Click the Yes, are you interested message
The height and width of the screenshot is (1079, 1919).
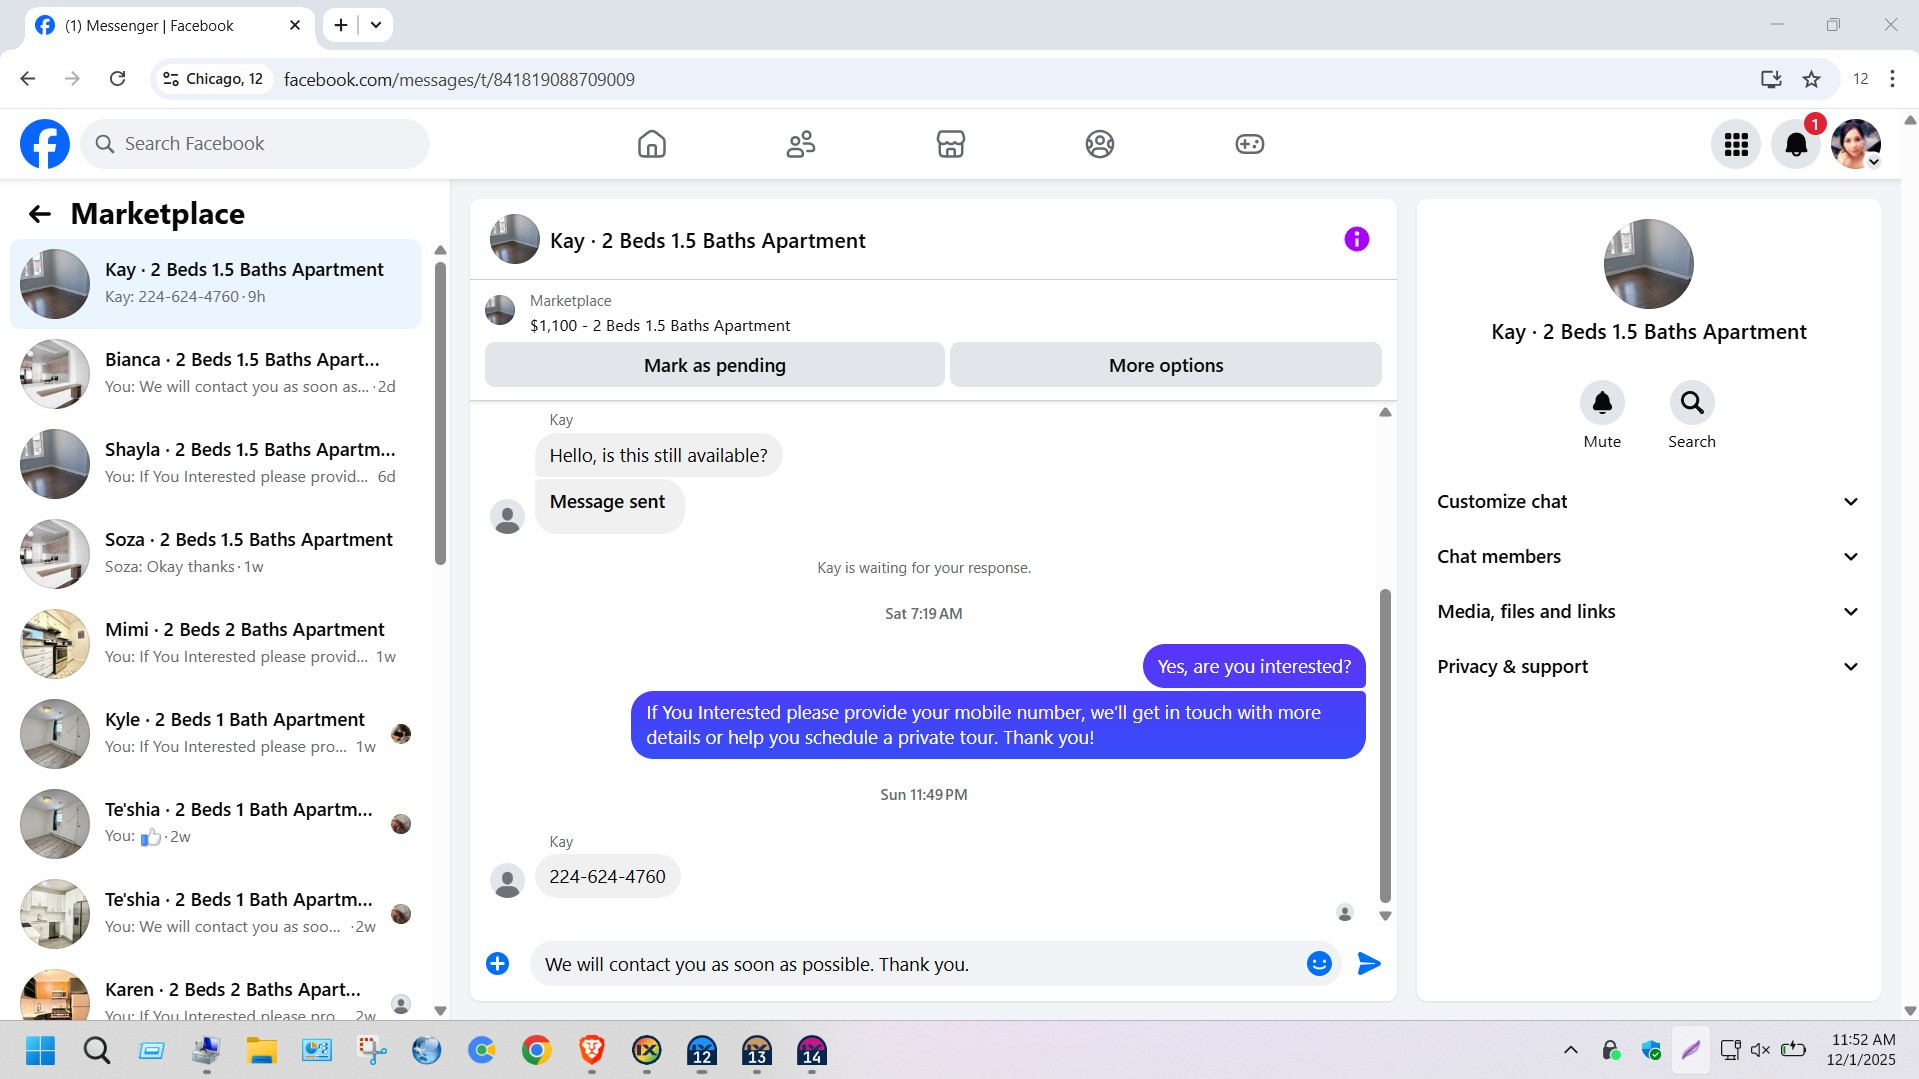click(1254, 667)
